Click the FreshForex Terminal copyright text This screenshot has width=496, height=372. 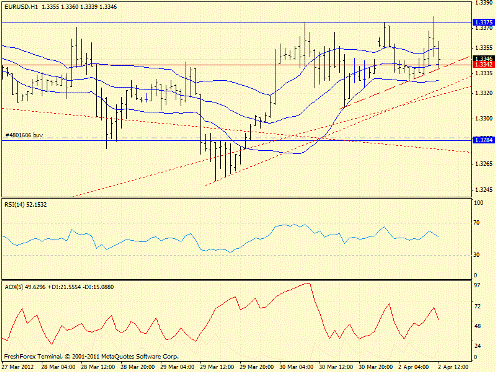[91, 356]
